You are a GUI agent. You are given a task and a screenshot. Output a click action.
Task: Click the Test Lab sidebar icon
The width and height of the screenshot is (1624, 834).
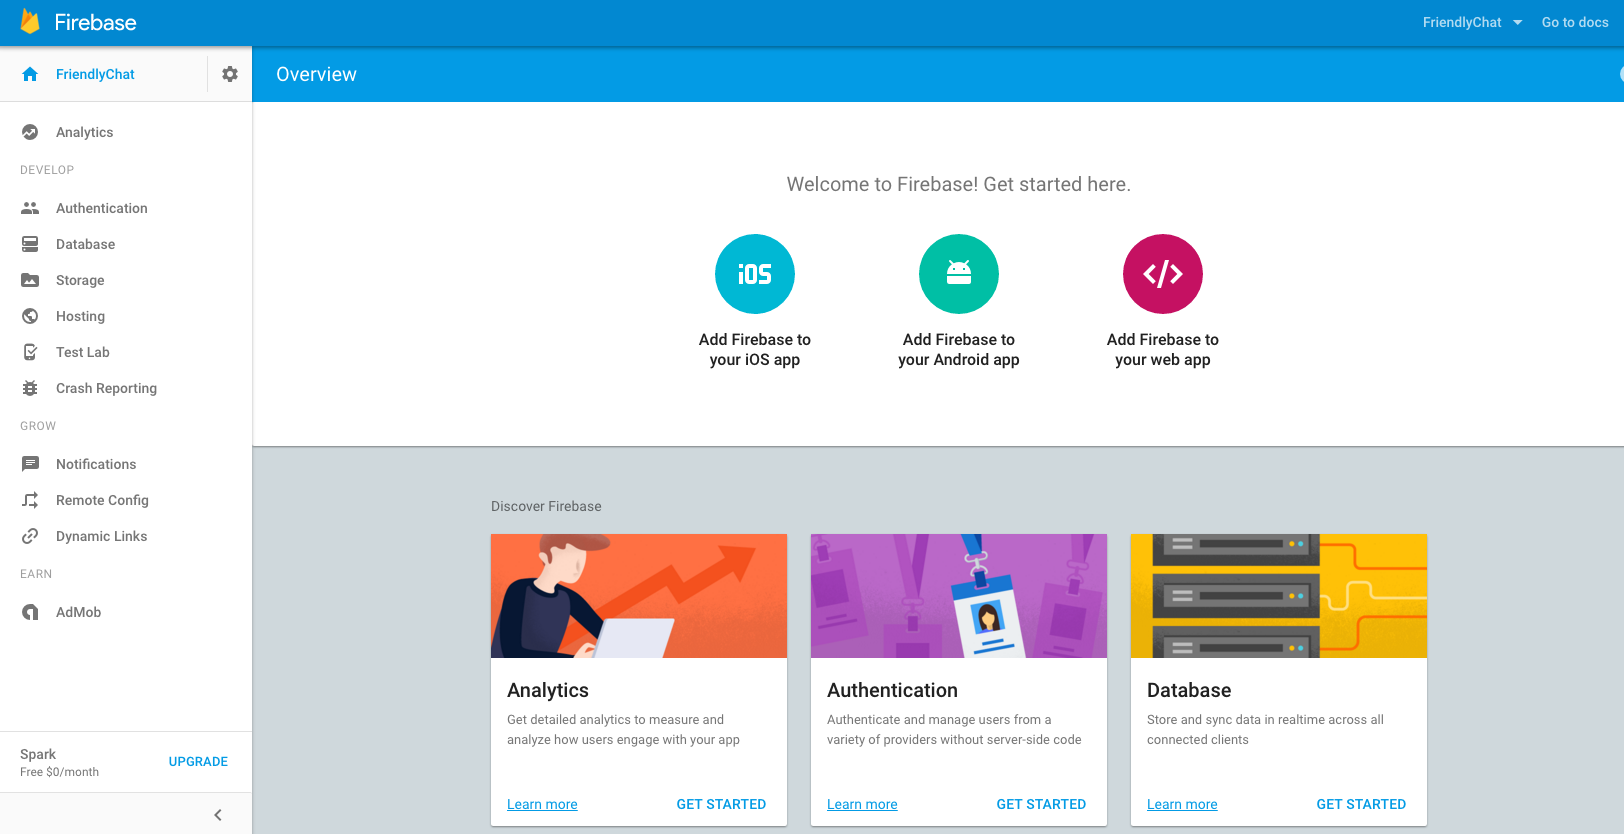pyautogui.click(x=30, y=352)
